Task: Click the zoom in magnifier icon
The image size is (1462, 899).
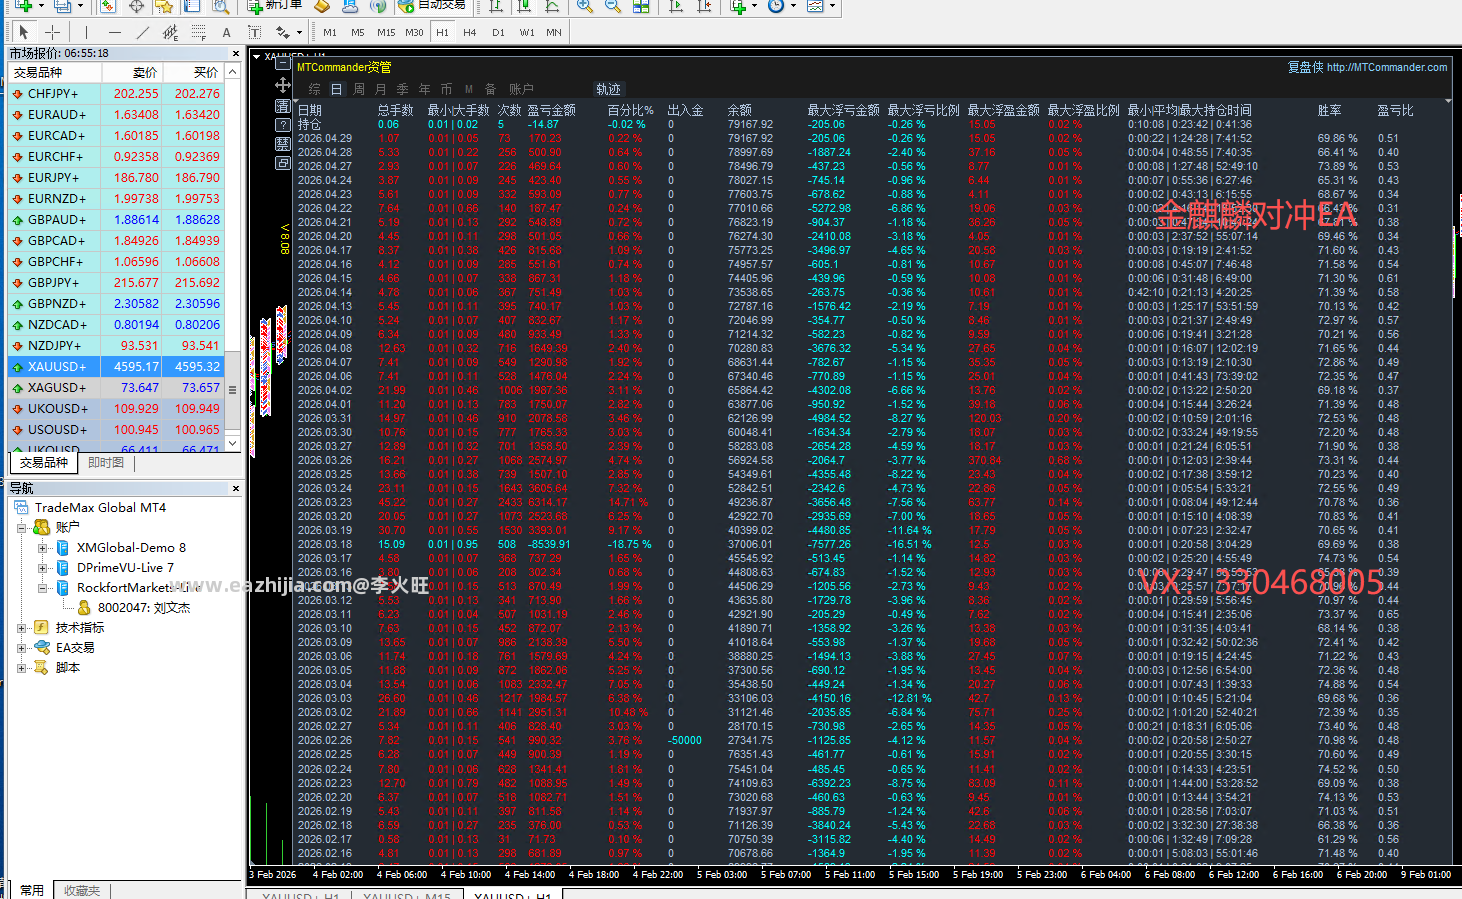Action: (x=585, y=6)
